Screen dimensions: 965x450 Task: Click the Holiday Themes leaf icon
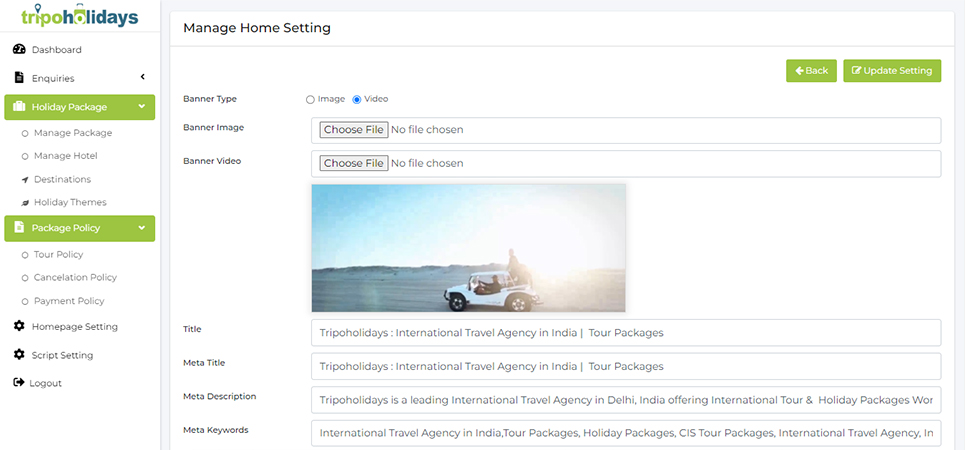pos(25,203)
